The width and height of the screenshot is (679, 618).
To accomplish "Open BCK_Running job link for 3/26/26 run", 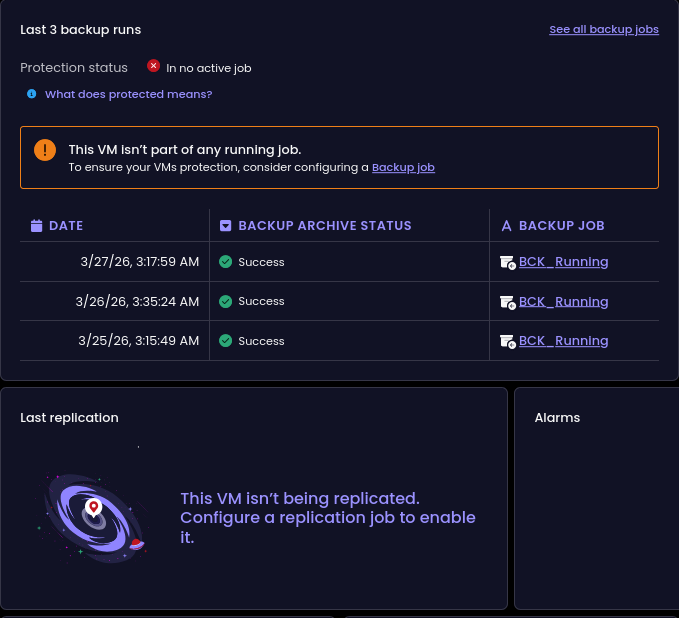I will point(563,301).
